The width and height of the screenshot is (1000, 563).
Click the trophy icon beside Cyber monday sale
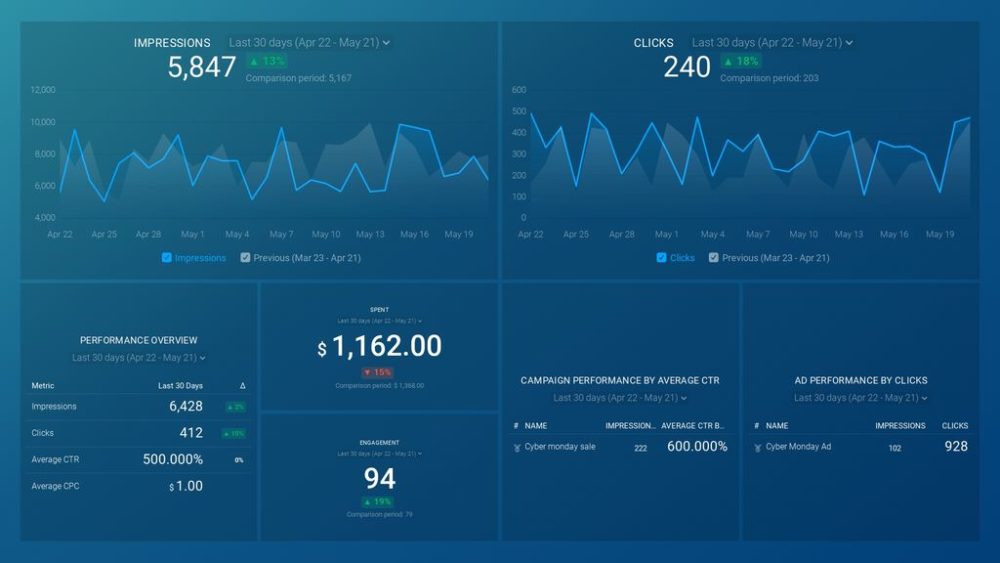[517, 448]
